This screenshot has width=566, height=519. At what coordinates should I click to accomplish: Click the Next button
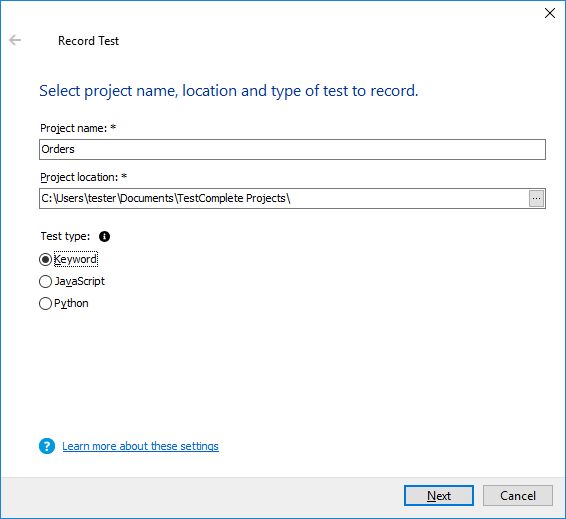[439, 496]
